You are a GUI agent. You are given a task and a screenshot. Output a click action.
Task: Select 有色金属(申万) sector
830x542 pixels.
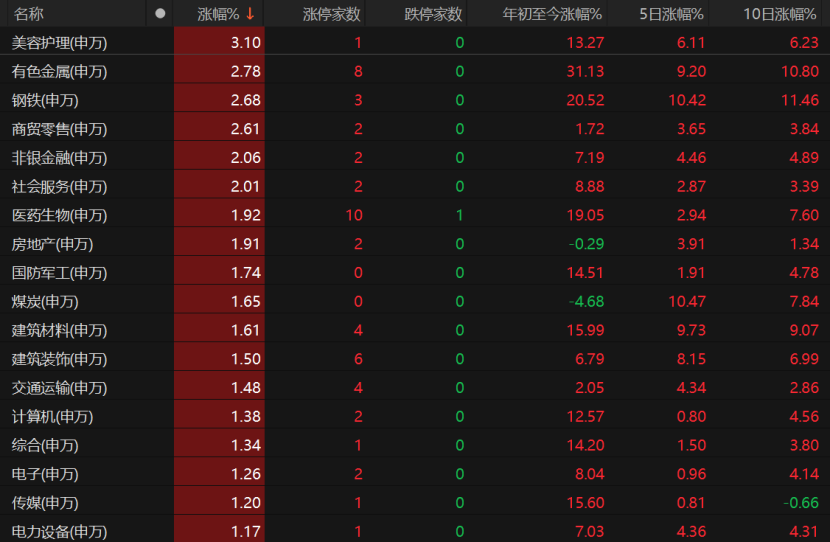[59, 72]
